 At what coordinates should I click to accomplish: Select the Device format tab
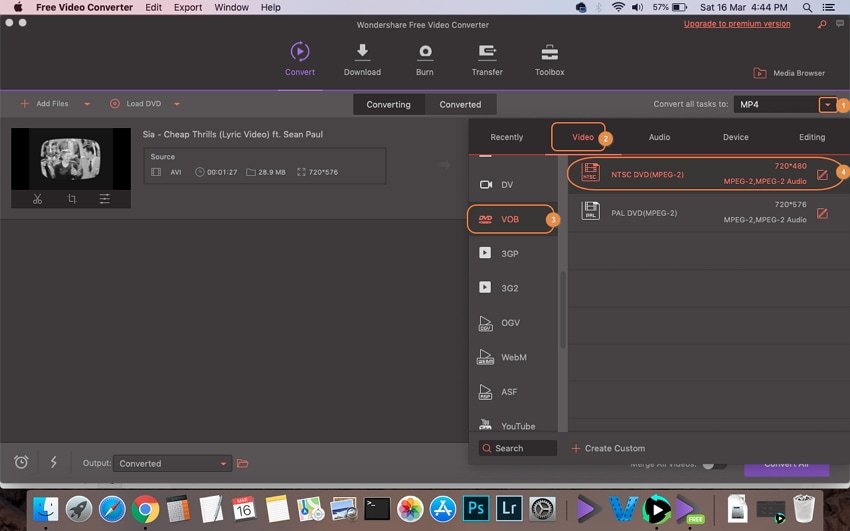point(736,137)
